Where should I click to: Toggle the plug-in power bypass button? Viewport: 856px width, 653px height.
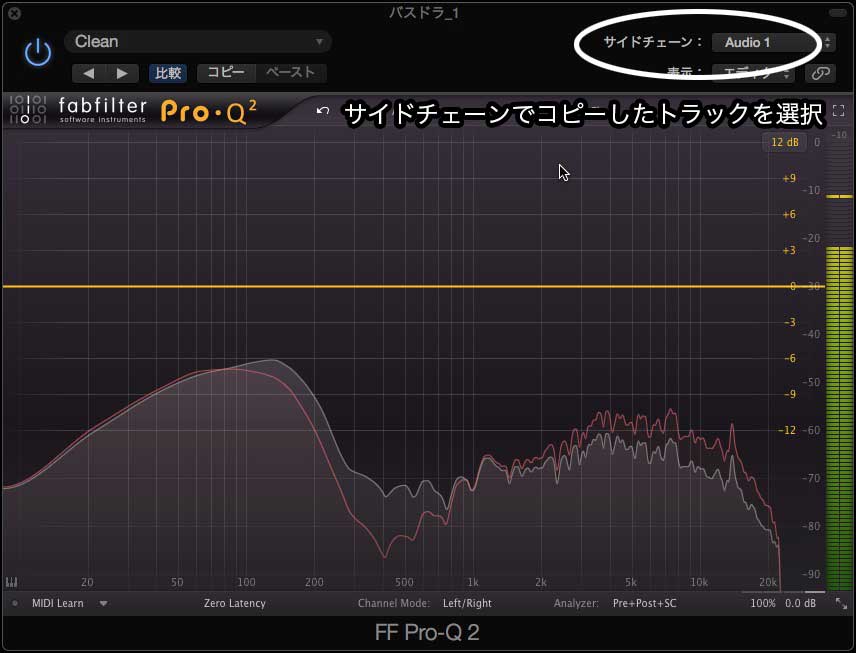[38, 52]
